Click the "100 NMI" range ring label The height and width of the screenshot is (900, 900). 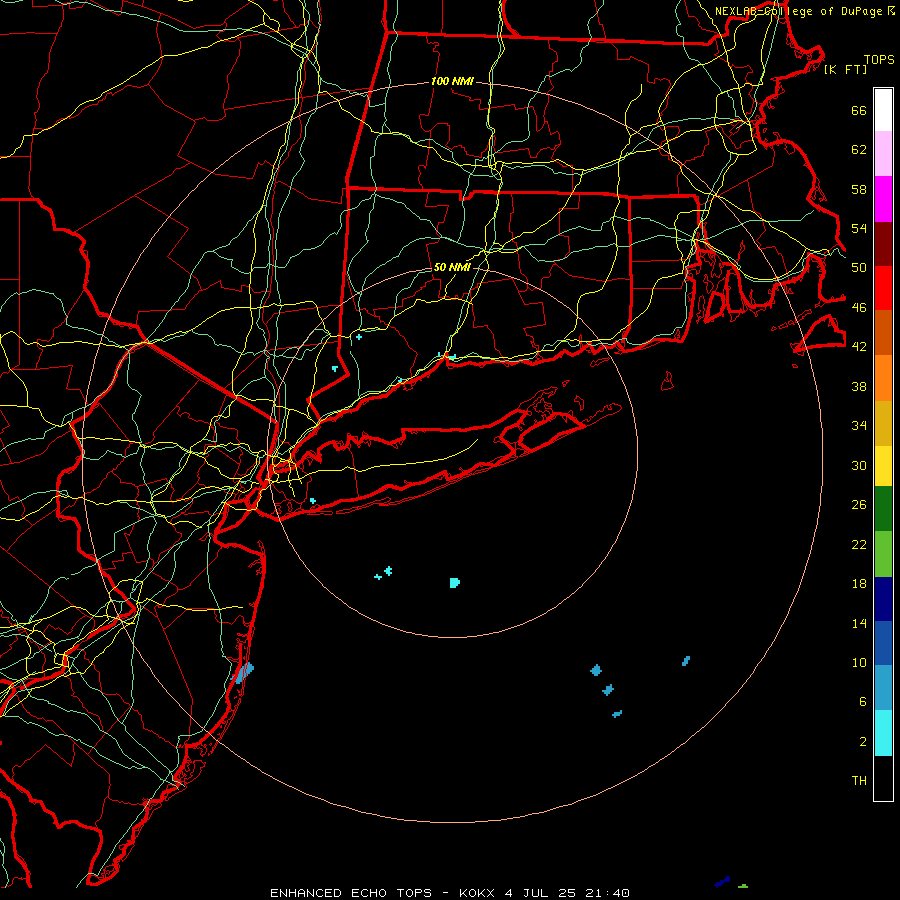click(452, 81)
